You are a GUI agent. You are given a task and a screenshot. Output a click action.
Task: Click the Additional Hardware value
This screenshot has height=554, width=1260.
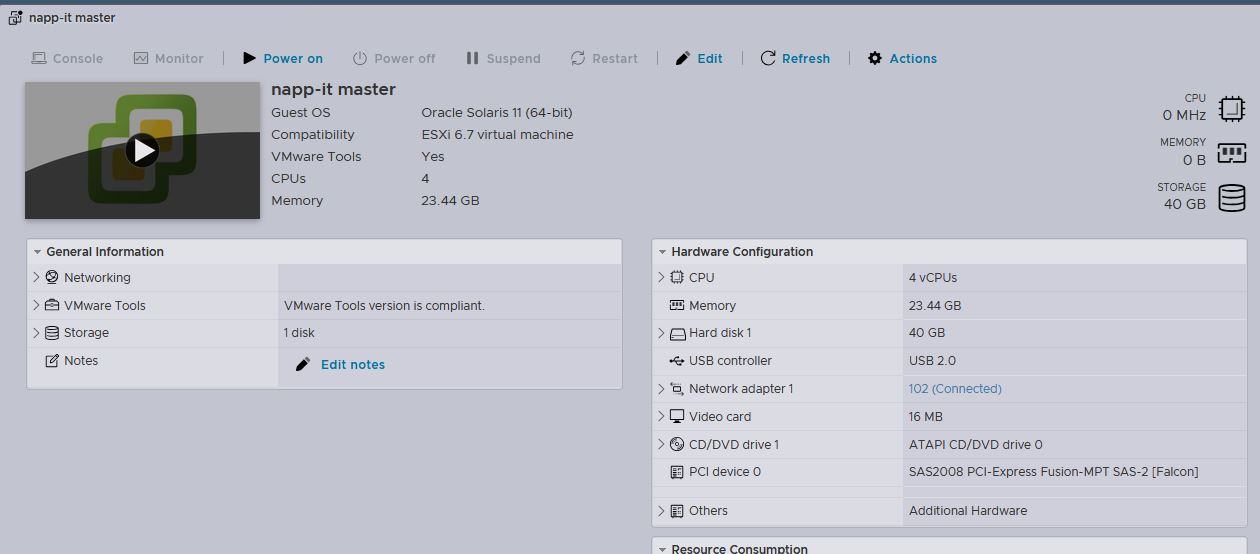(968, 511)
